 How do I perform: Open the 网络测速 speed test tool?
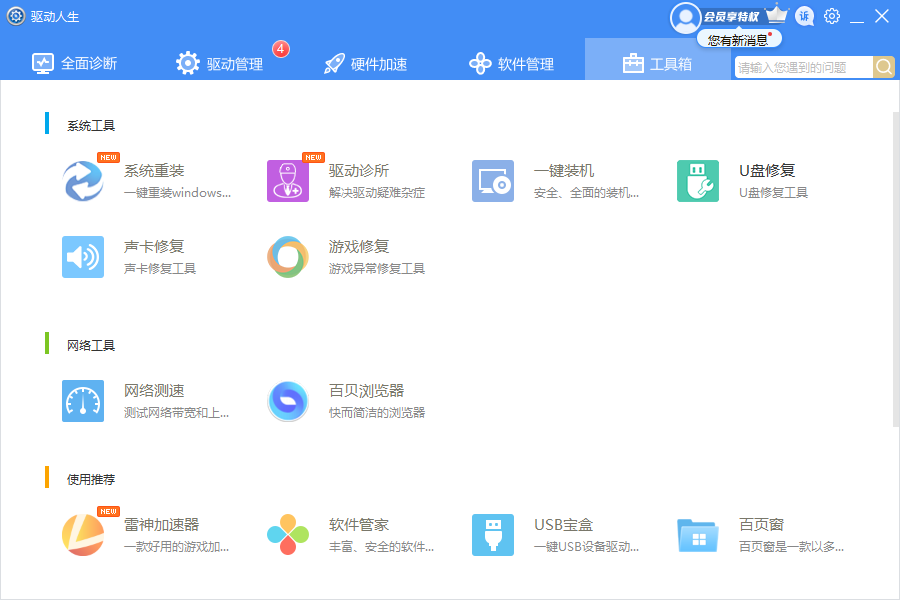tap(83, 401)
